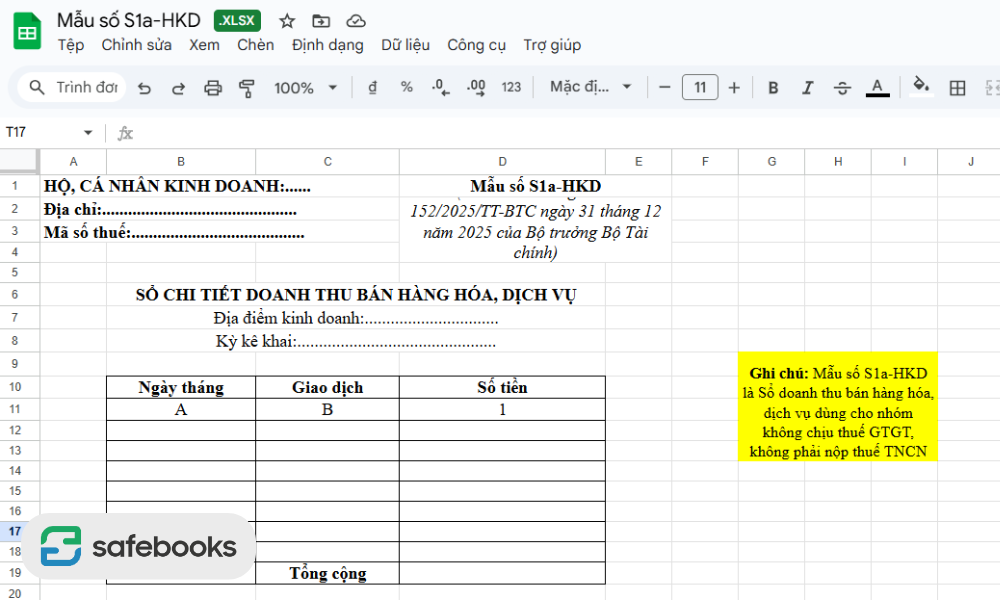
Task: Select the paint format roller tool
Action: (x=246, y=88)
